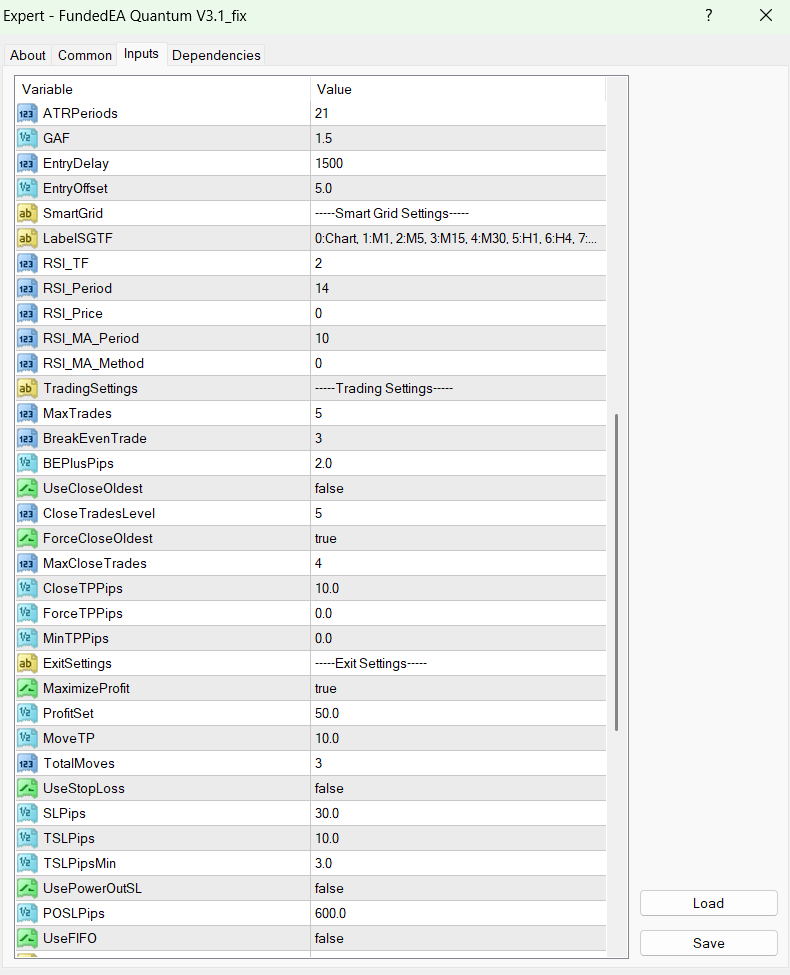
Task: Click the double-type icon beside EntryOffset
Action: pyautogui.click(x=27, y=188)
